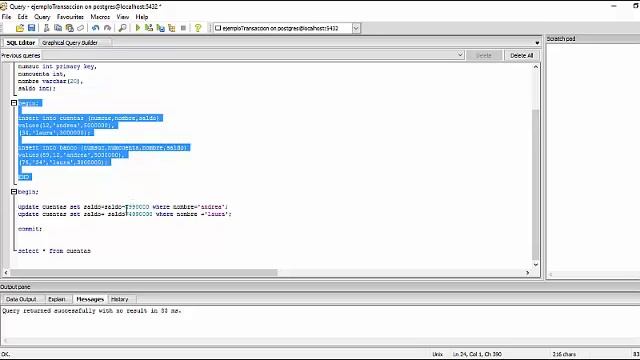Click the 'OK.' status bar text
The height and width of the screenshot is (360, 640).
point(6,354)
